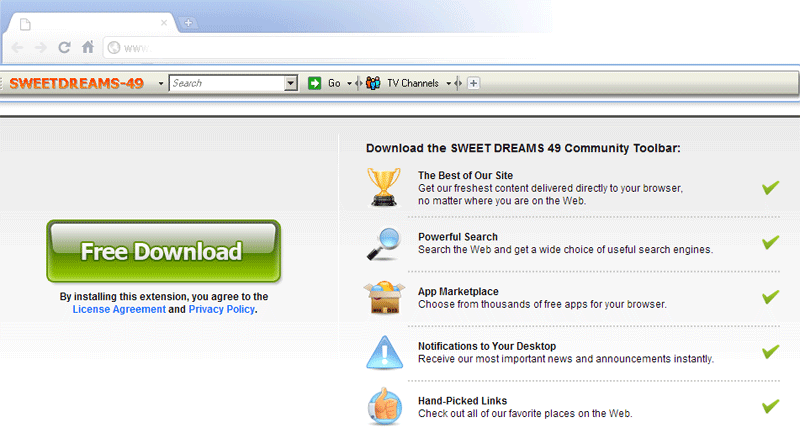Screen dimensions: 800x433
Task: Click the green Go arrow icon
Action: (x=314, y=83)
